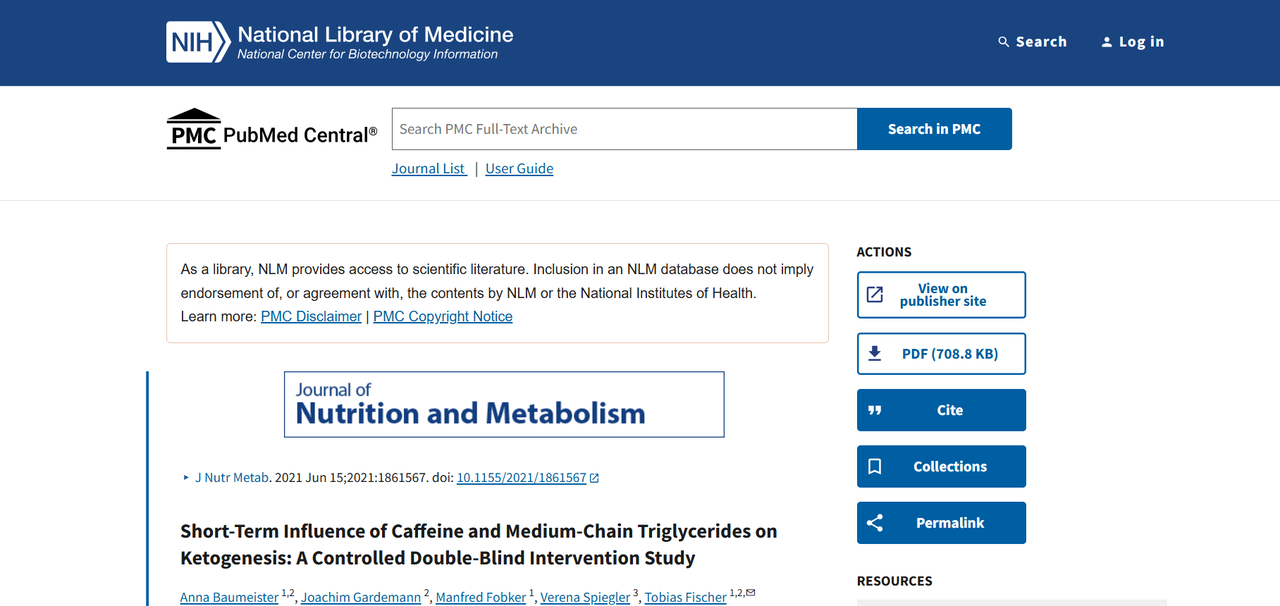Image resolution: width=1280 pixels, height=606 pixels.
Task: Click the Permalink share icon
Action: tap(875, 523)
